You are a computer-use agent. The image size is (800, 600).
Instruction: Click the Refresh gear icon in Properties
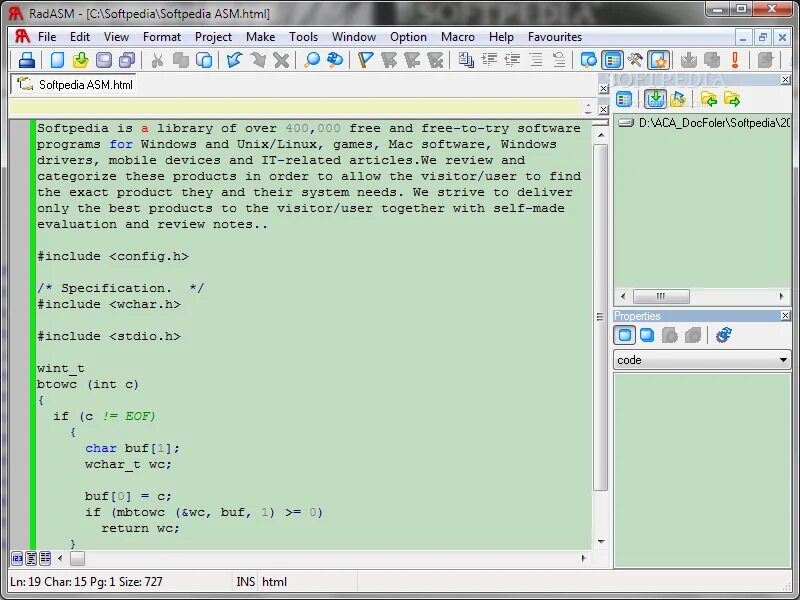723,335
